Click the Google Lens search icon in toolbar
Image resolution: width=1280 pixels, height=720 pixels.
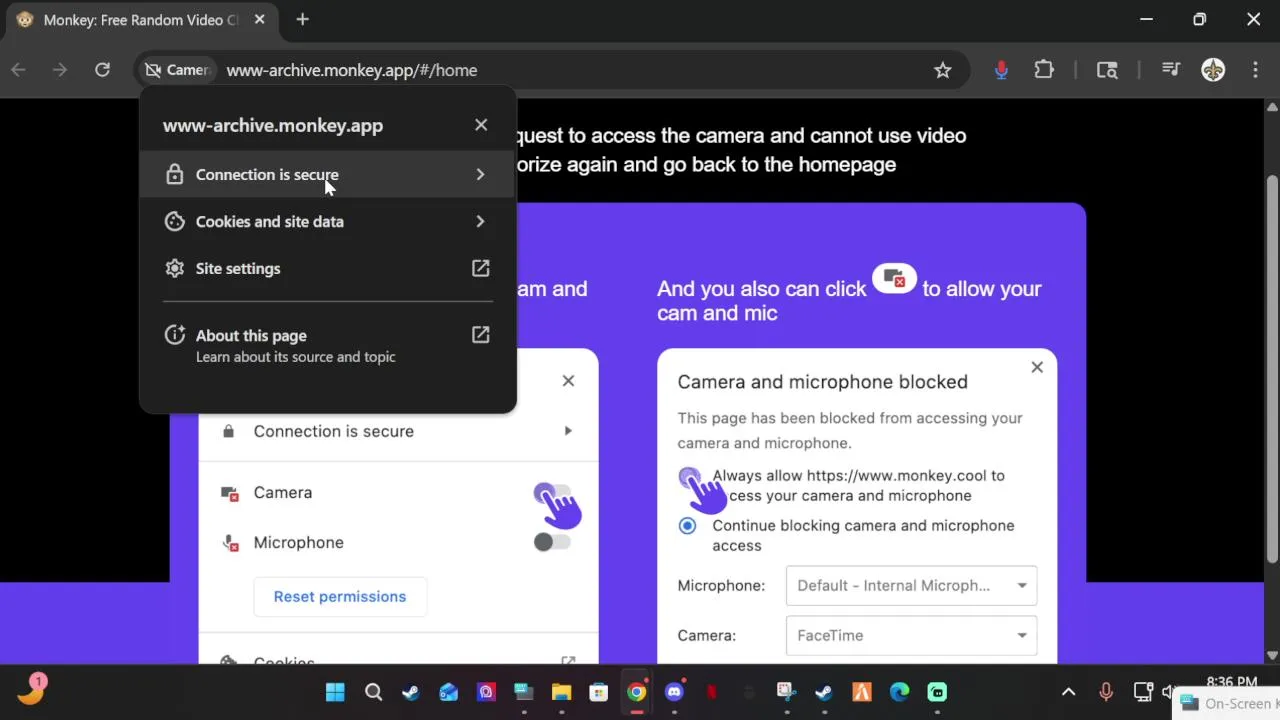tap(1107, 70)
